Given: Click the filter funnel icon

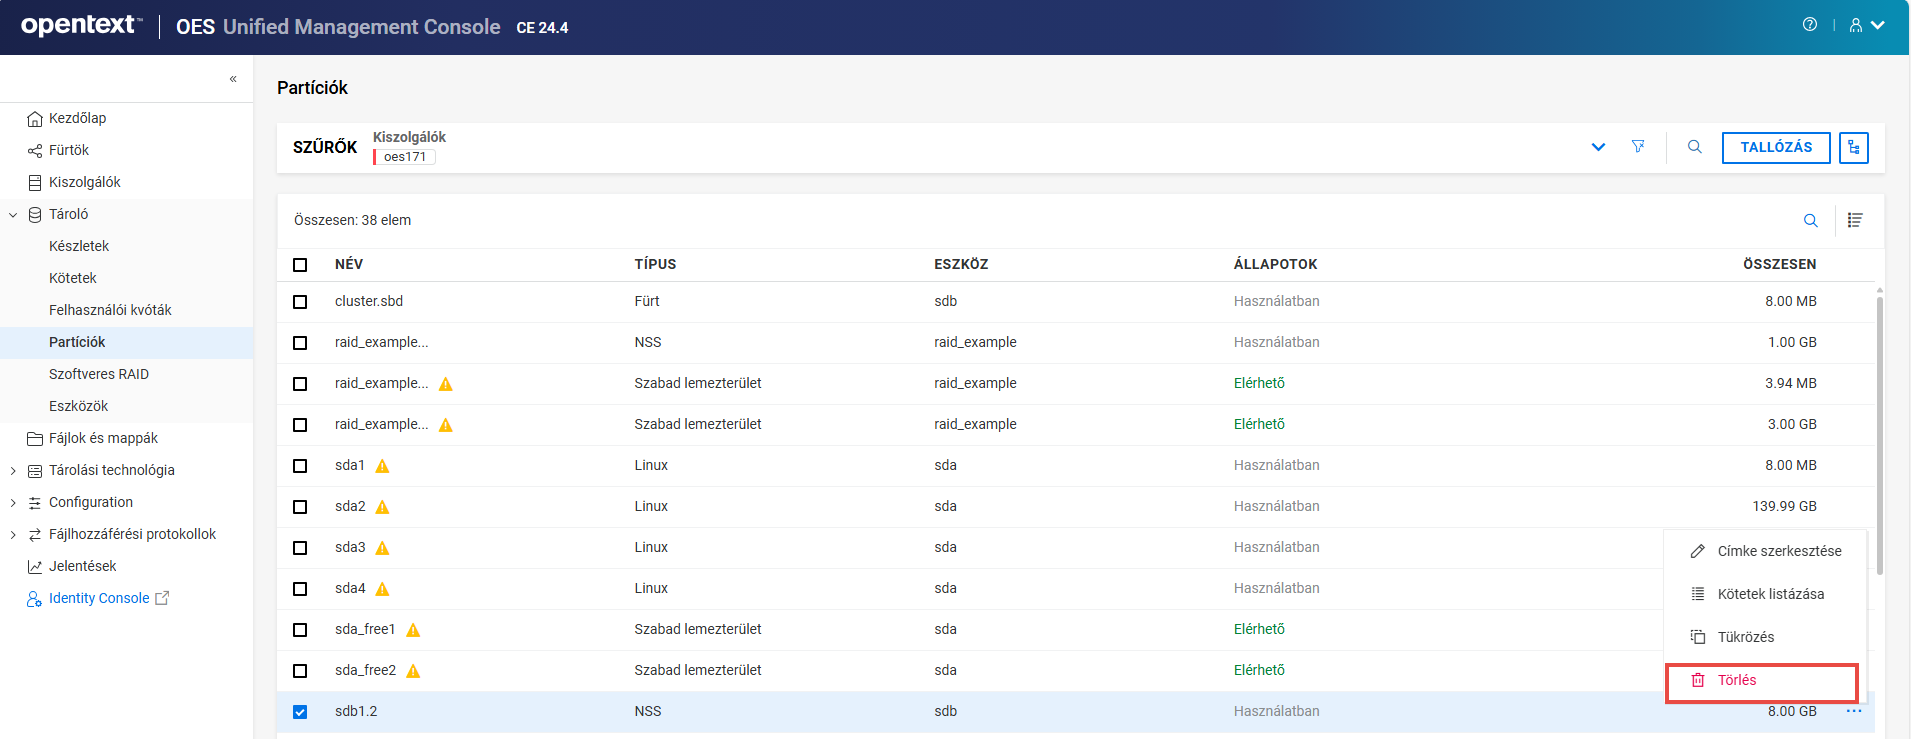Looking at the screenshot, I should [x=1638, y=147].
